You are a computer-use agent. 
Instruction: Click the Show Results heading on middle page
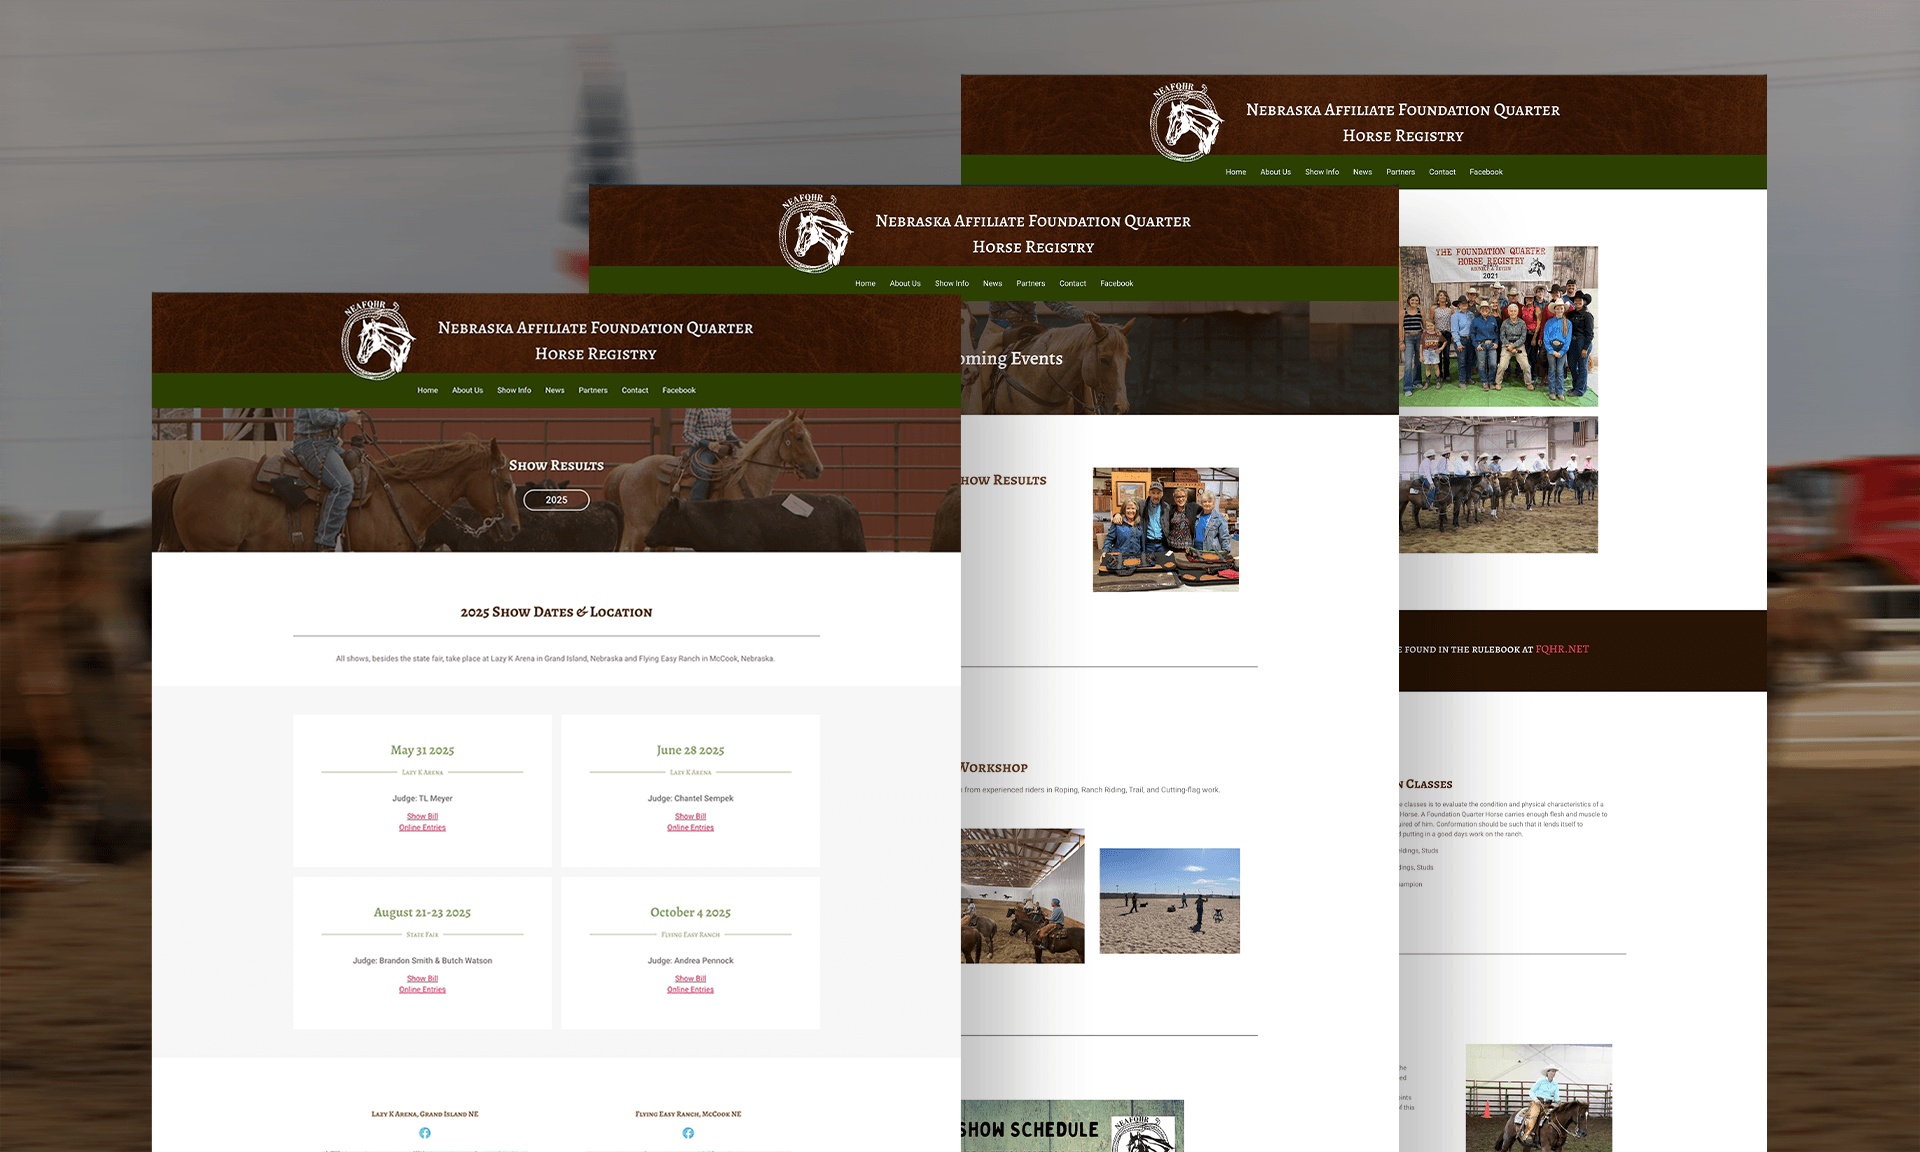point(1004,480)
